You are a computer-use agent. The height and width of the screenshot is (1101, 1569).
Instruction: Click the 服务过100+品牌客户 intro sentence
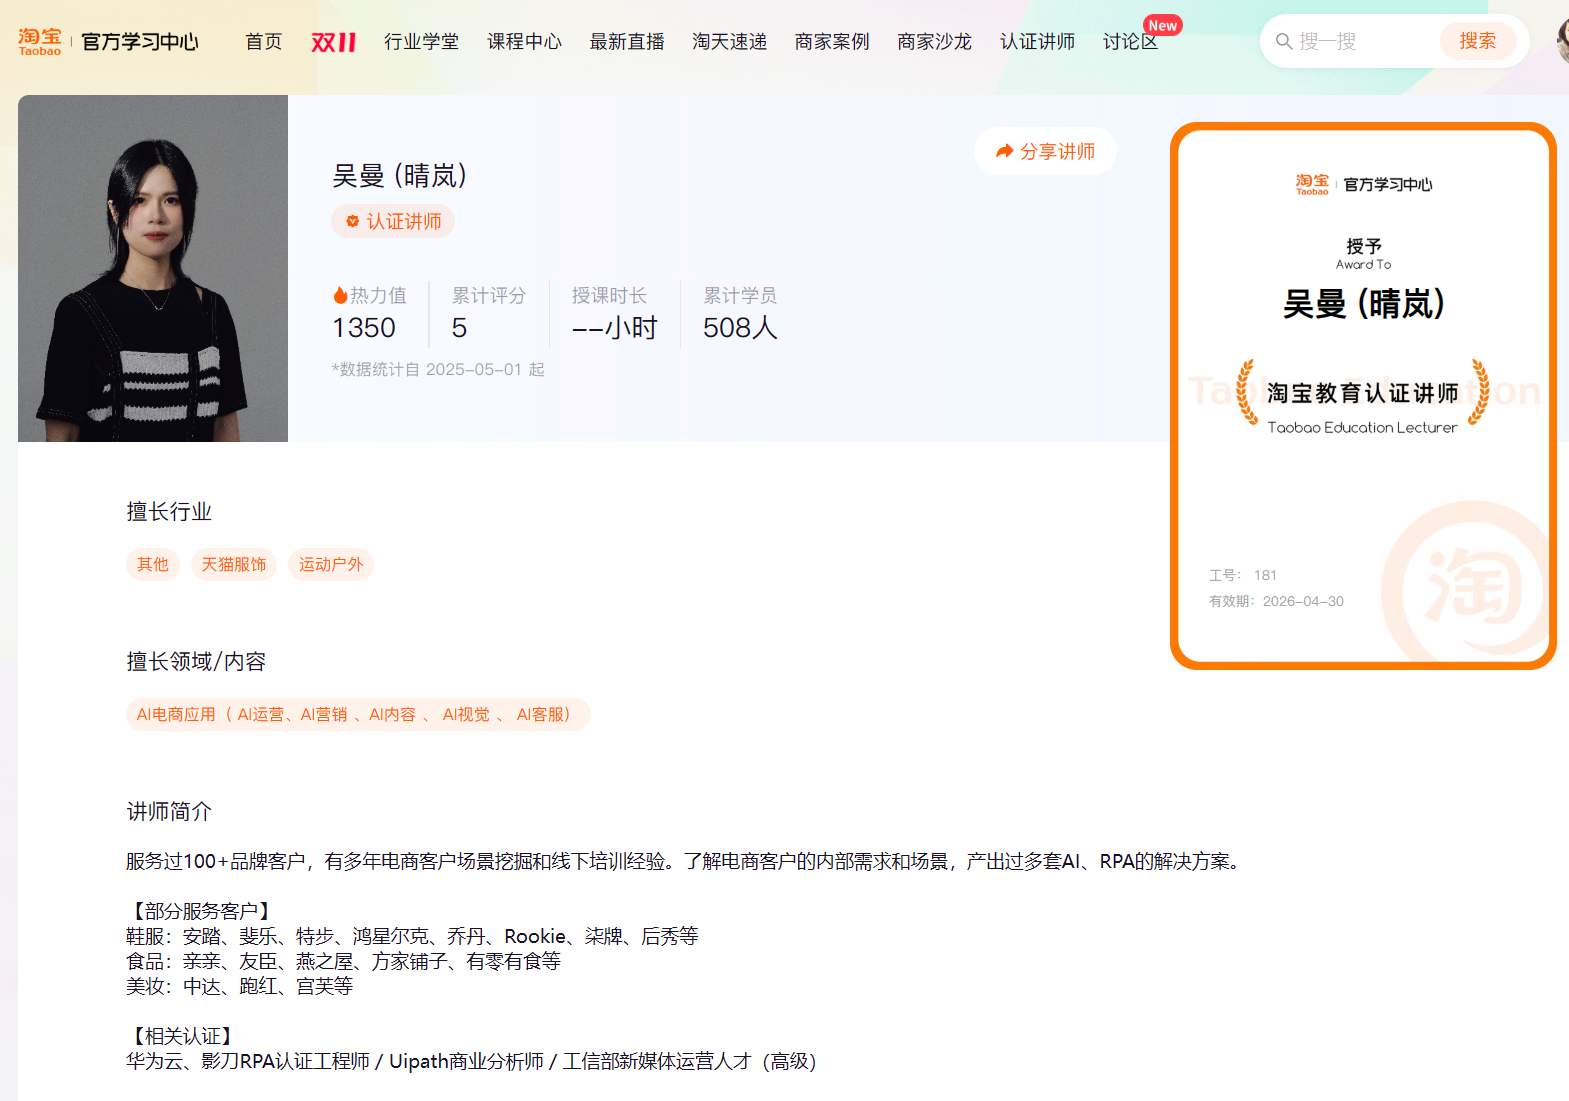pos(686,861)
